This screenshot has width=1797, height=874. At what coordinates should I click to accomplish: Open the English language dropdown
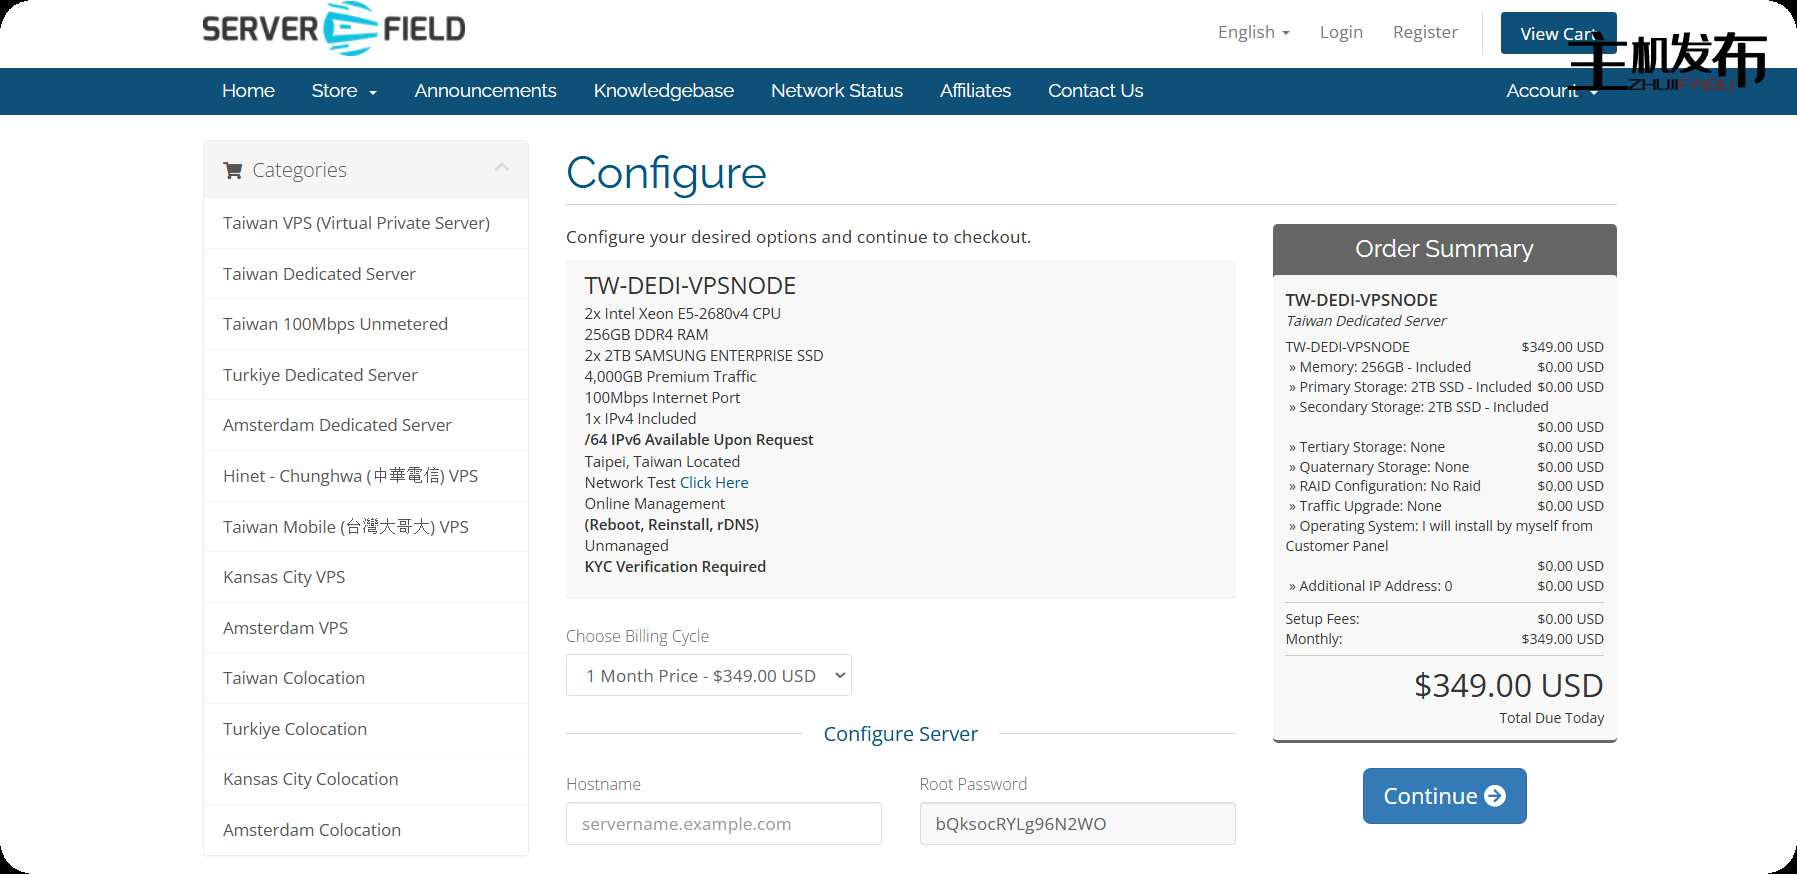pos(1253,32)
